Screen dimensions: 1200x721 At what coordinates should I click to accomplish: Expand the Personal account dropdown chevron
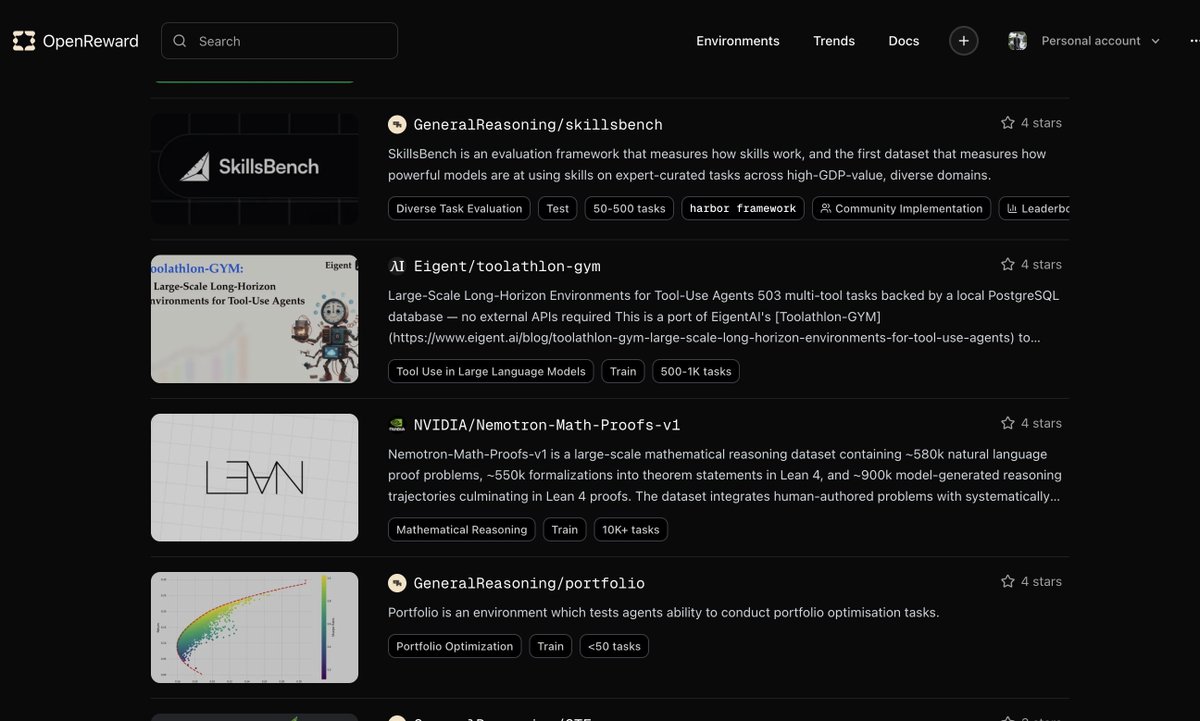click(x=1155, y=41)
